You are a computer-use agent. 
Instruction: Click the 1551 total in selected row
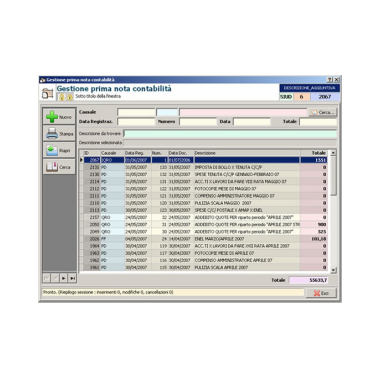[x=314, y=160]
